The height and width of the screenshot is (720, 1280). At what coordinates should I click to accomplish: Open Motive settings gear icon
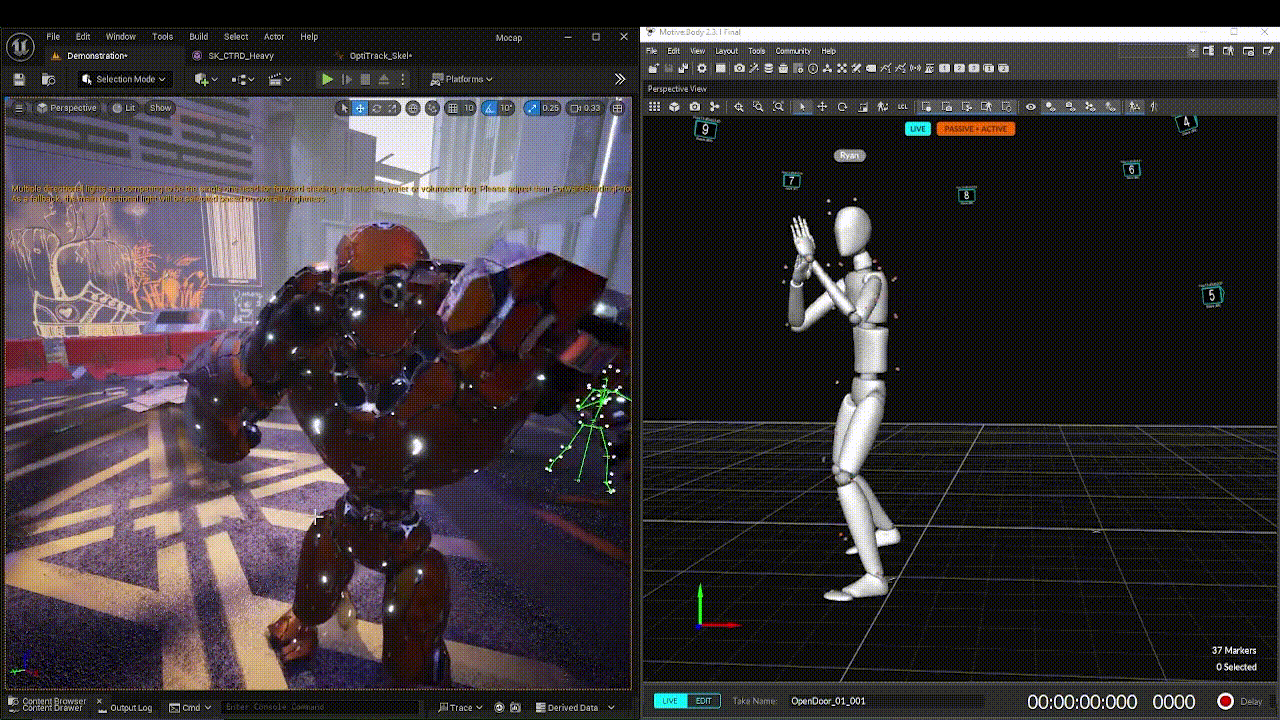702,68
